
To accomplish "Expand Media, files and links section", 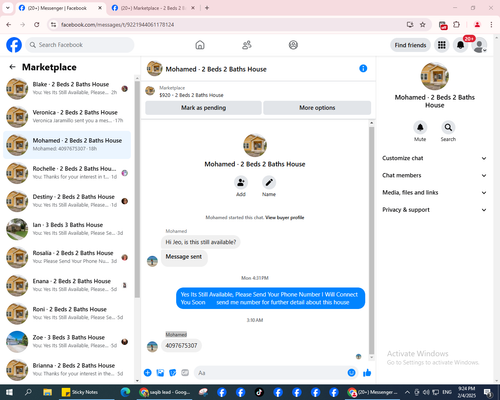I will pos(434,193).
